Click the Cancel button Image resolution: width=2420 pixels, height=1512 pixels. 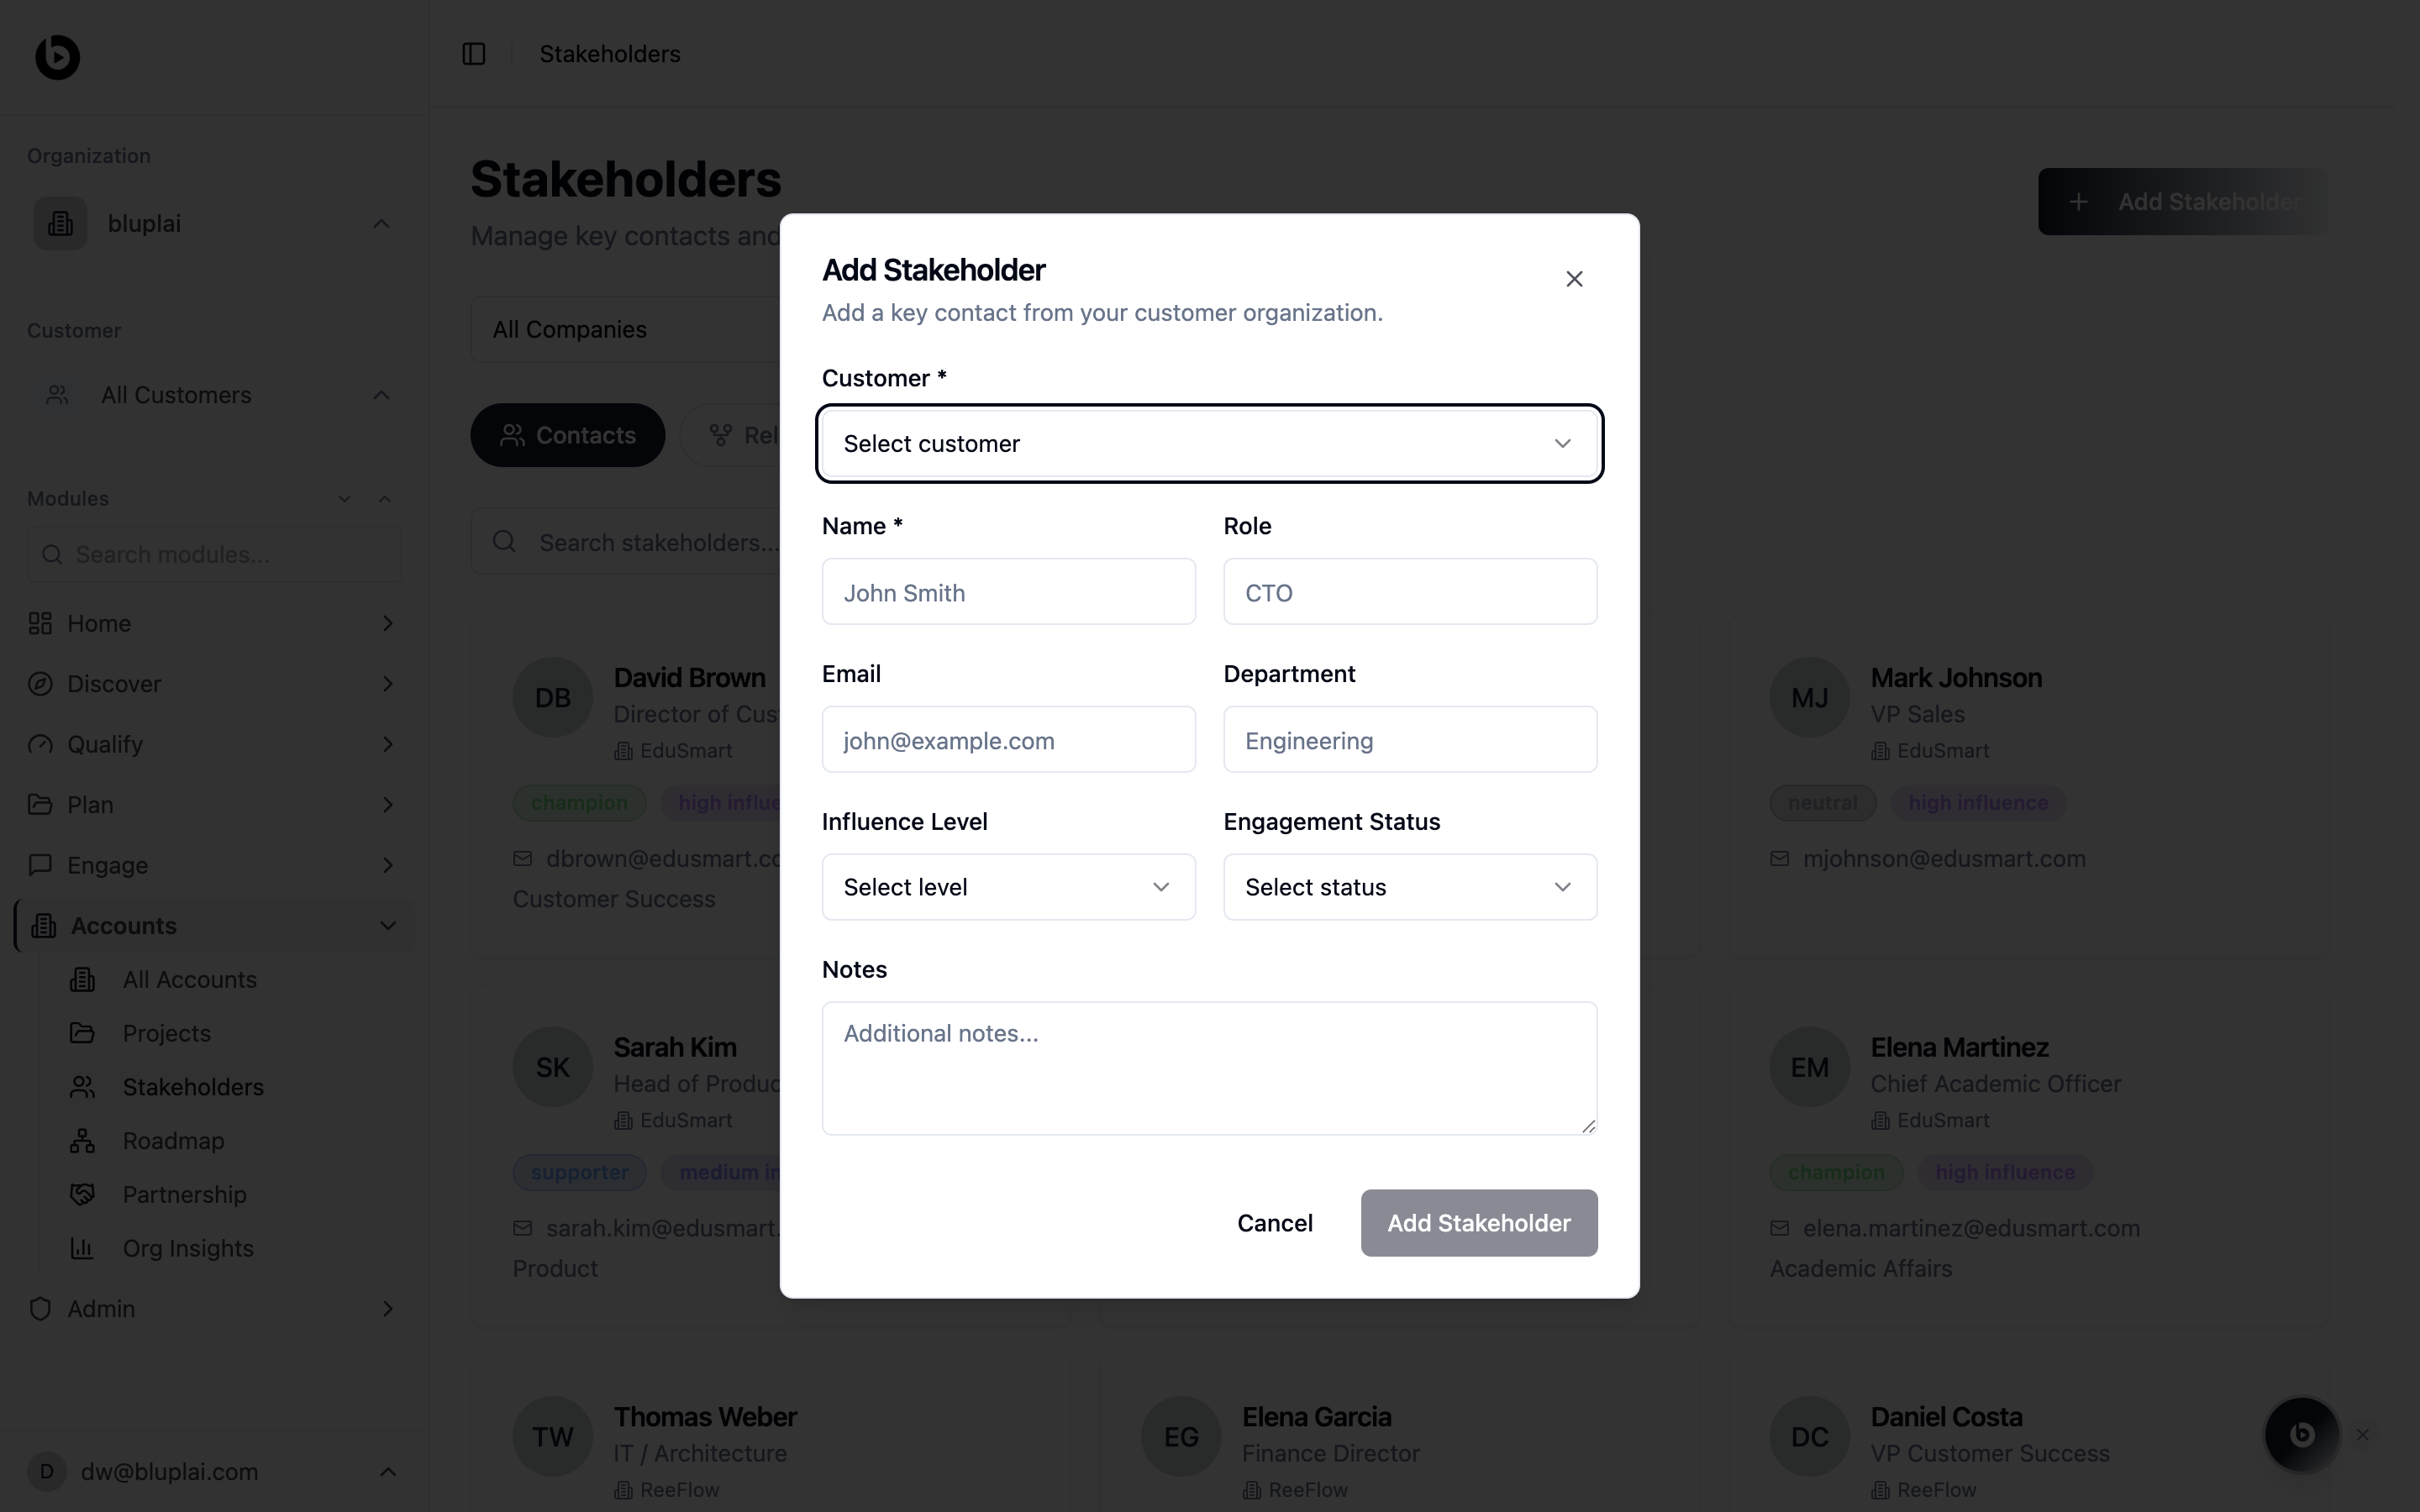pos(1274,1223)
